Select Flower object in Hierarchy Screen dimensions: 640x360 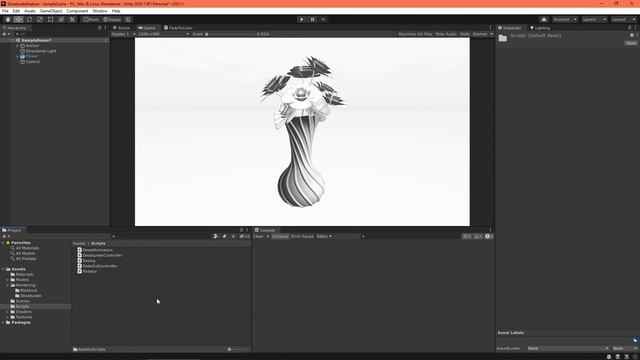tap(32, 56)
